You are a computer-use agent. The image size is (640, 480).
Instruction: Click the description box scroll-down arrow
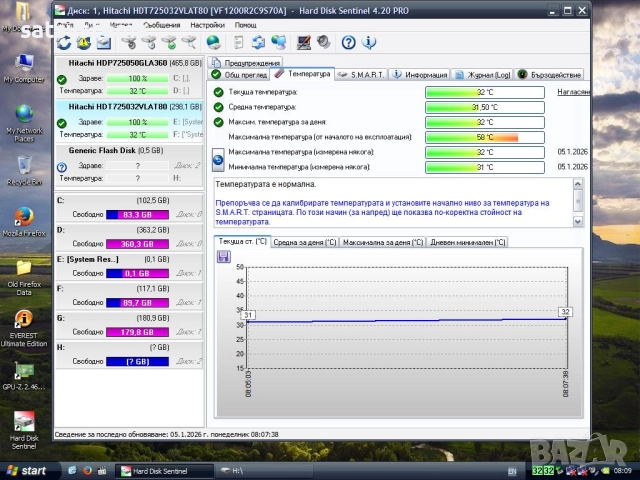(x=579, y=222)
